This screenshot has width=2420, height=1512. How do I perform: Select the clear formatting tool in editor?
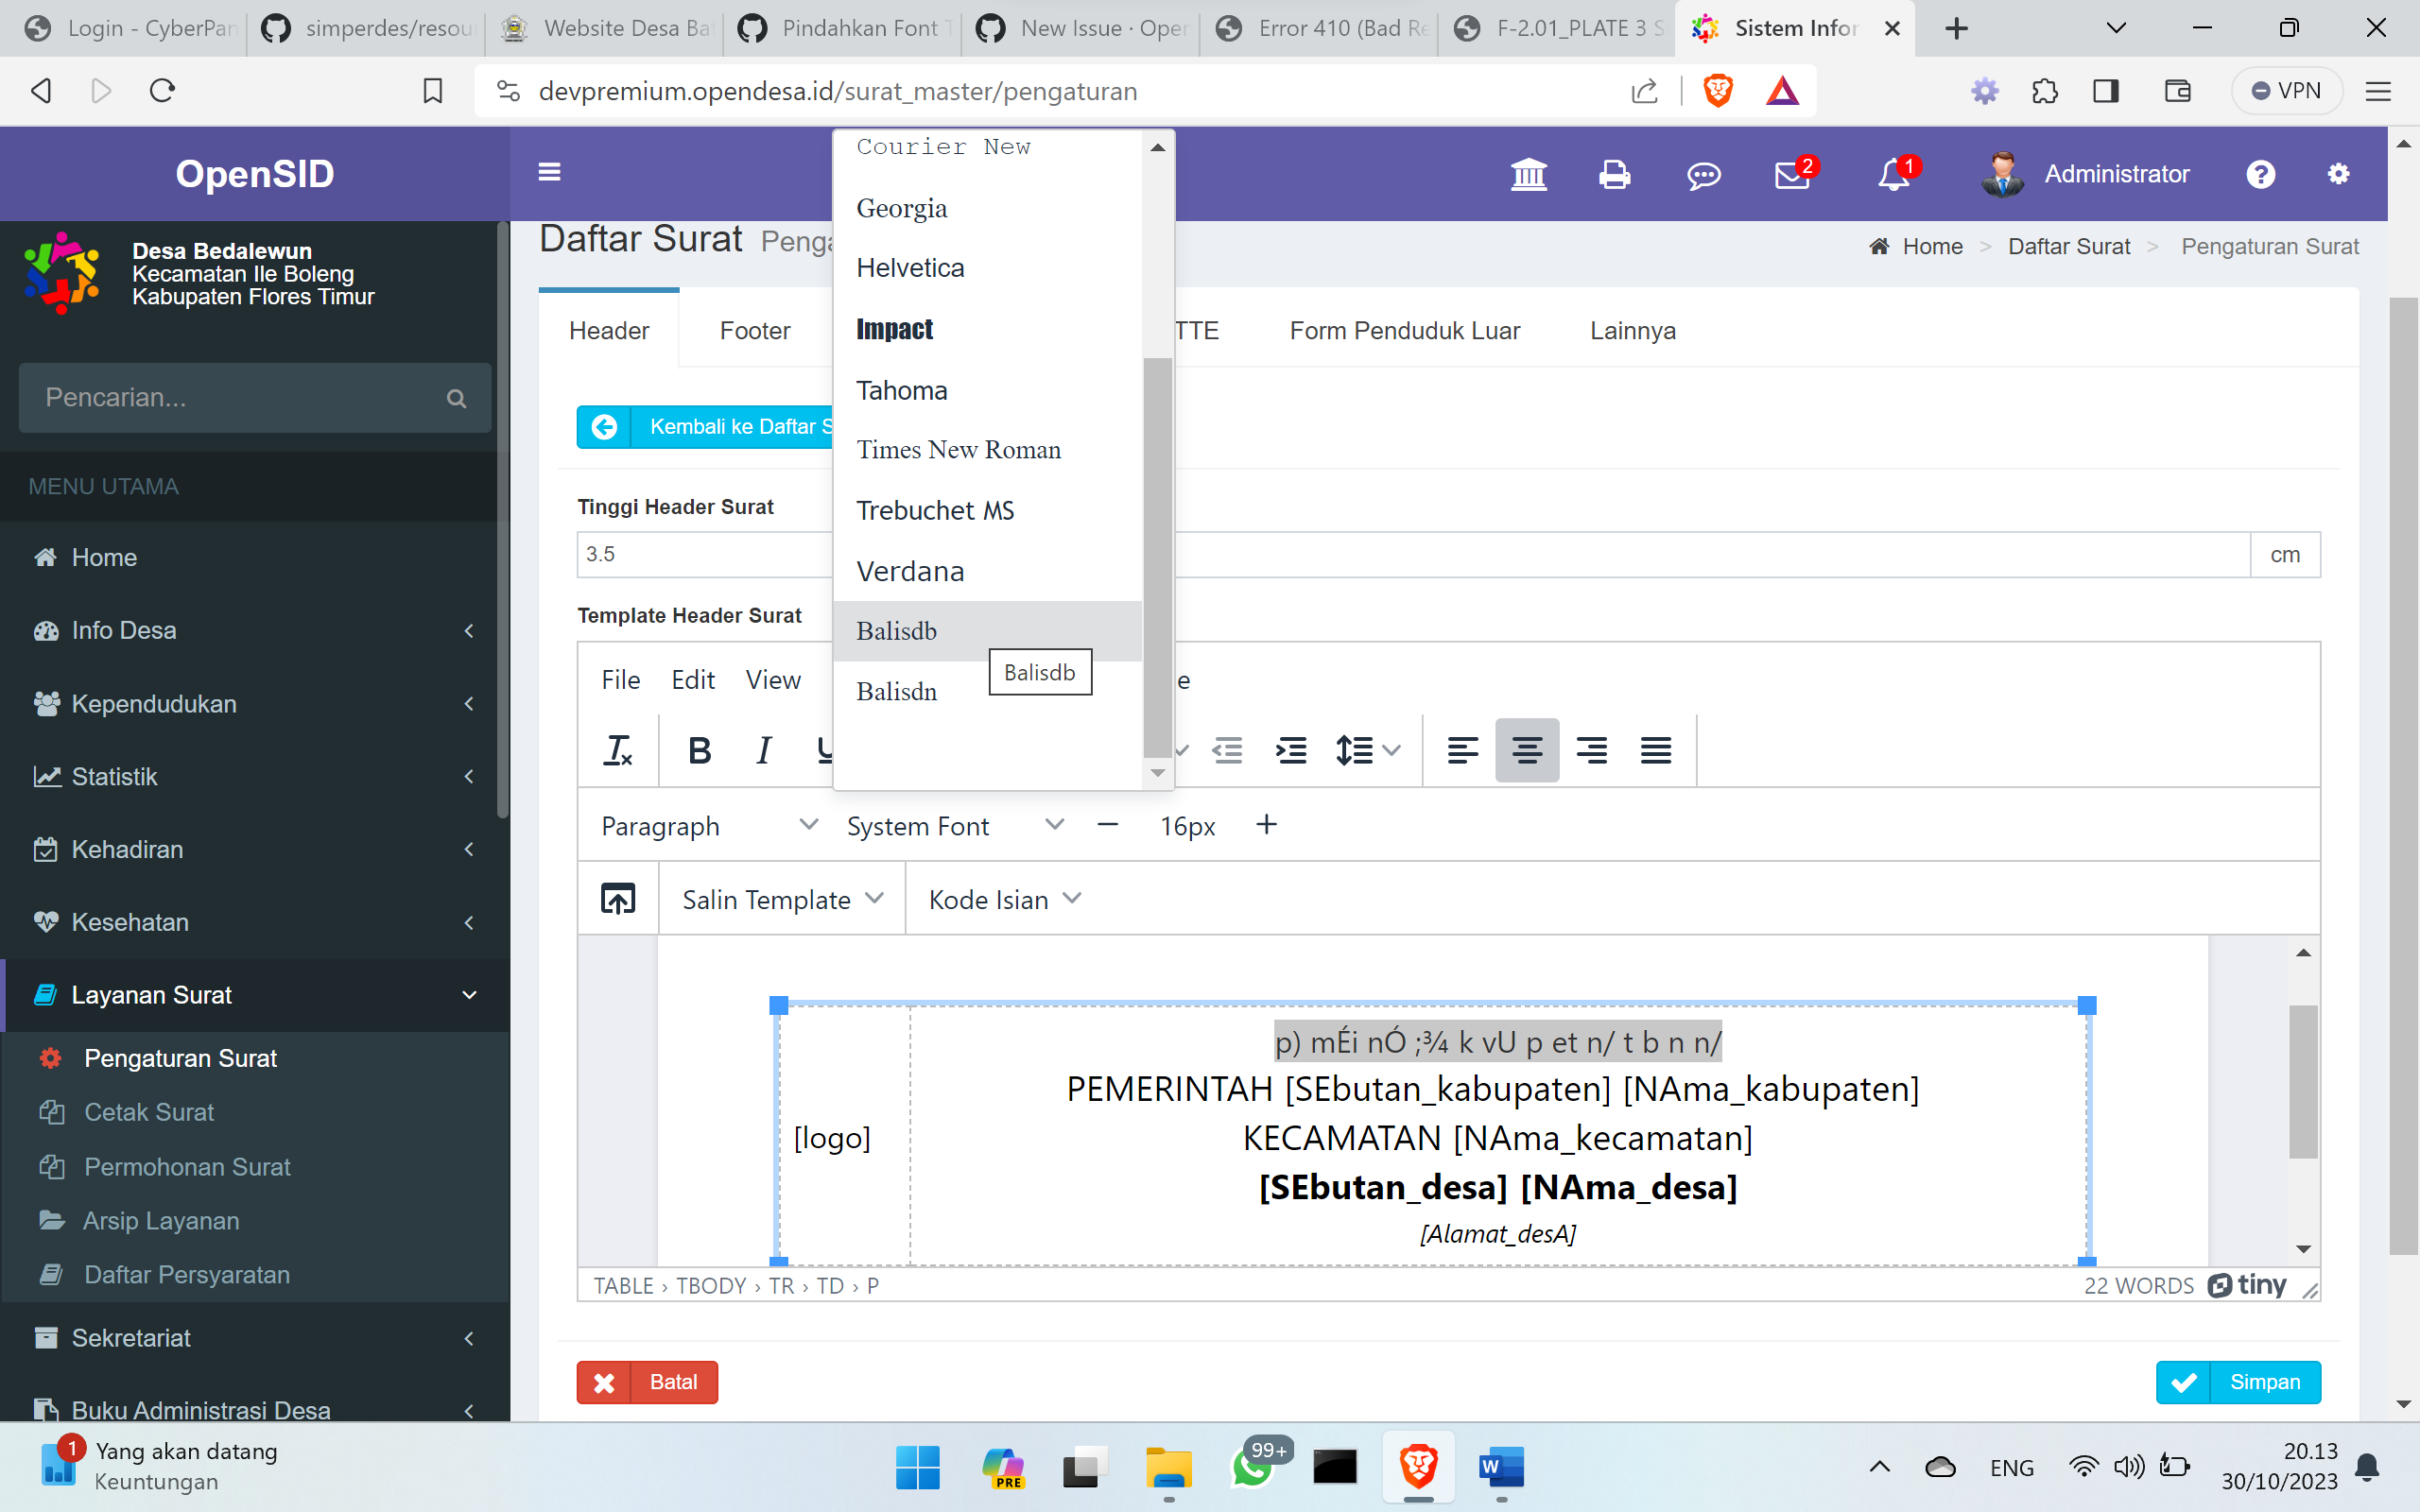click(619, 750)
